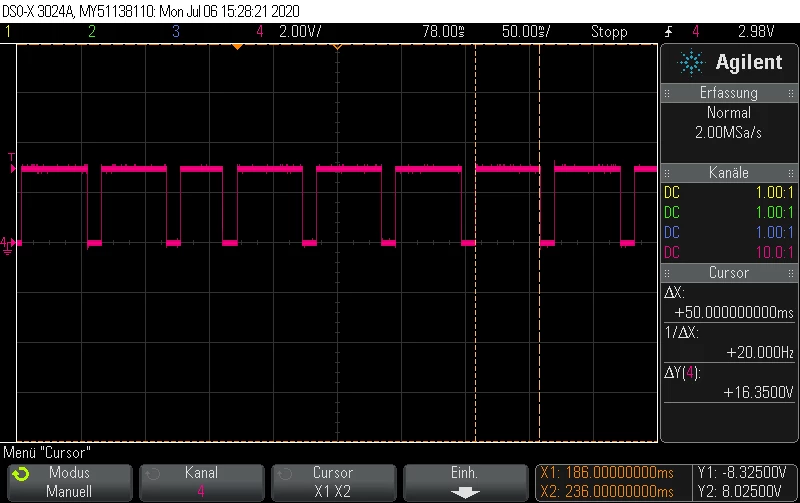Click the trigger source 4 indicator
The height and width of the screenshot is (503, 800).
tap(696, 32)
